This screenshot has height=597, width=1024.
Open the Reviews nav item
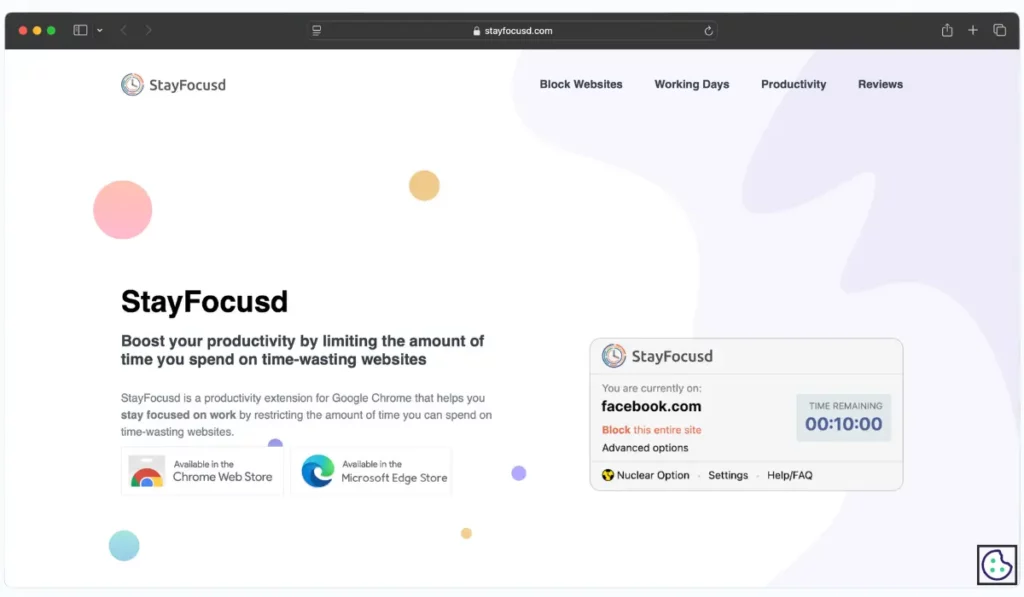pyautogui.click(x=880, y=84)
